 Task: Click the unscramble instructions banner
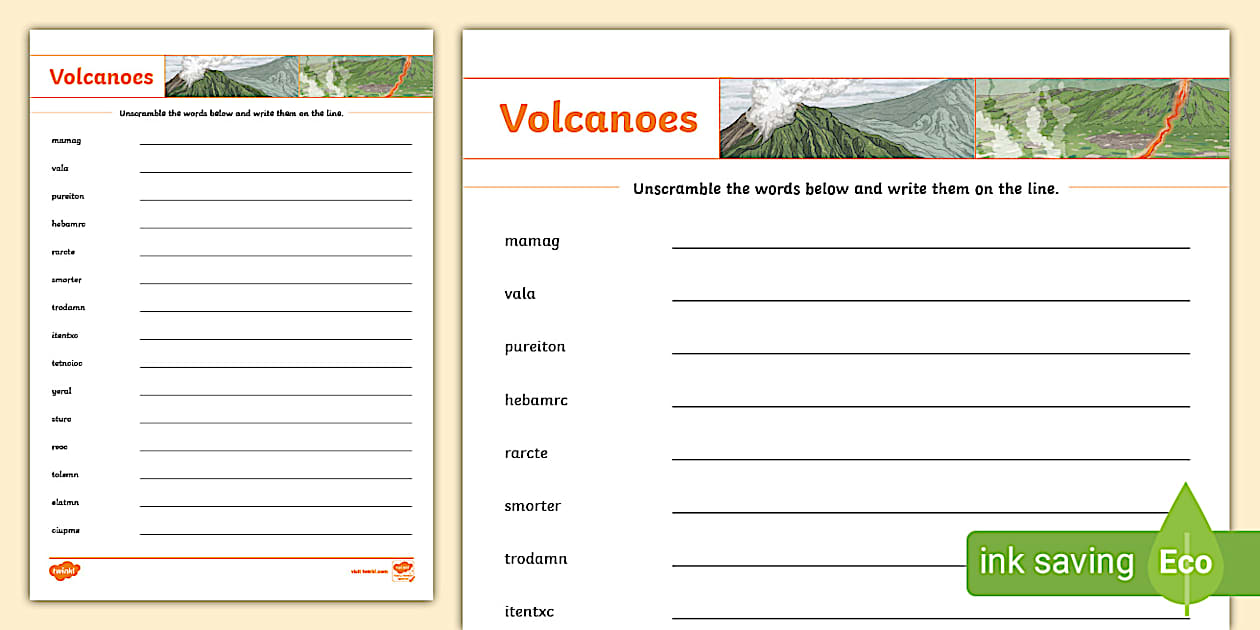click(x=845, y=188)
